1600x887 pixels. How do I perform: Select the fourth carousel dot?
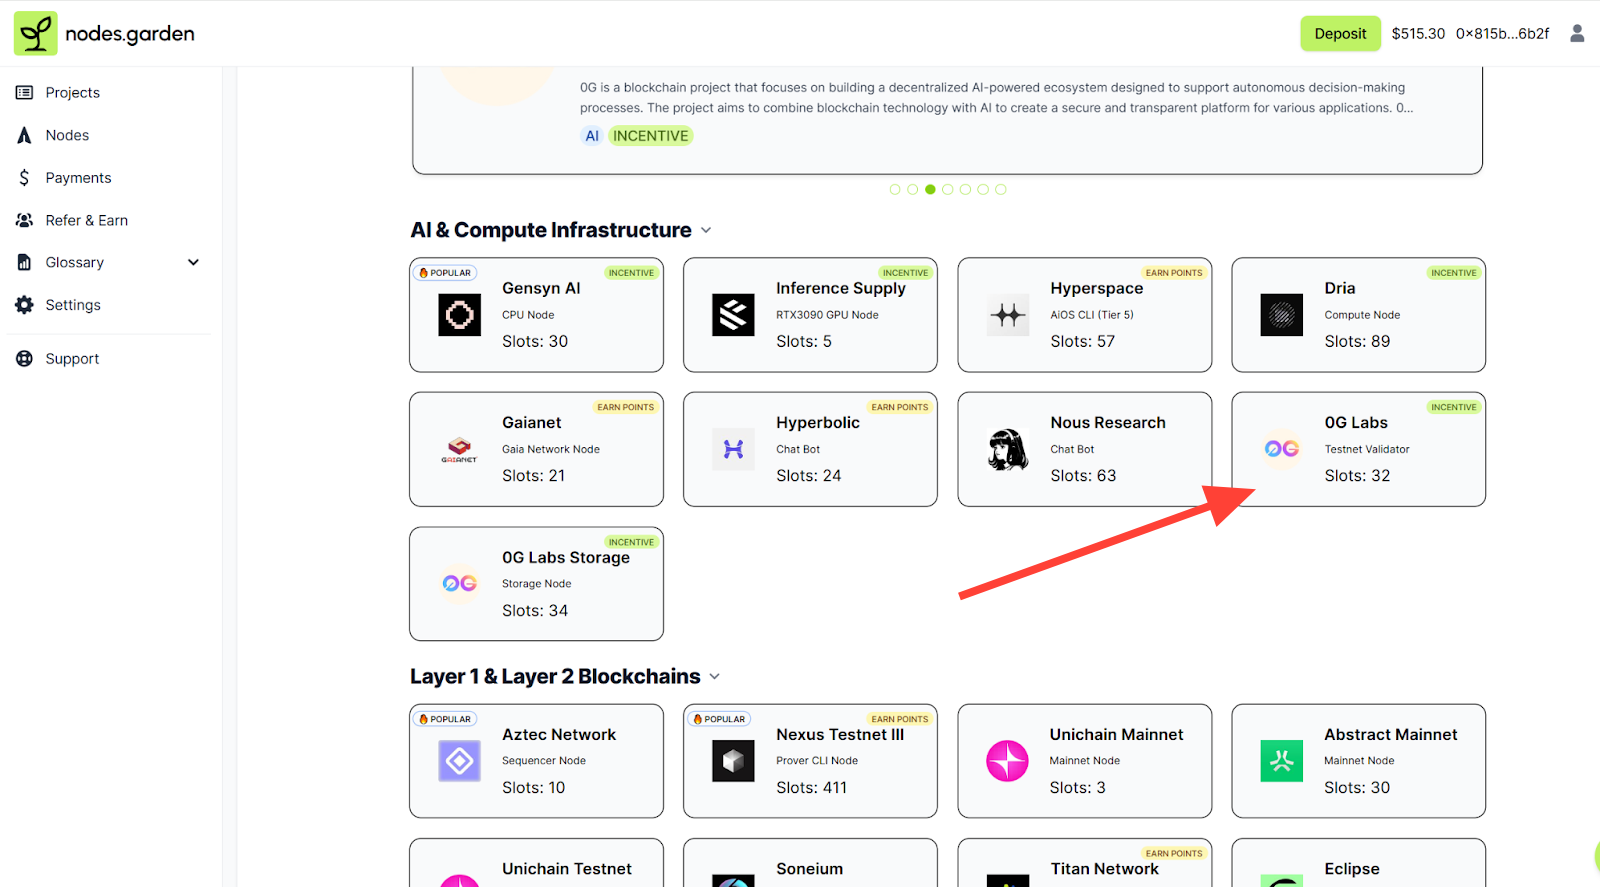pos(948,189)
